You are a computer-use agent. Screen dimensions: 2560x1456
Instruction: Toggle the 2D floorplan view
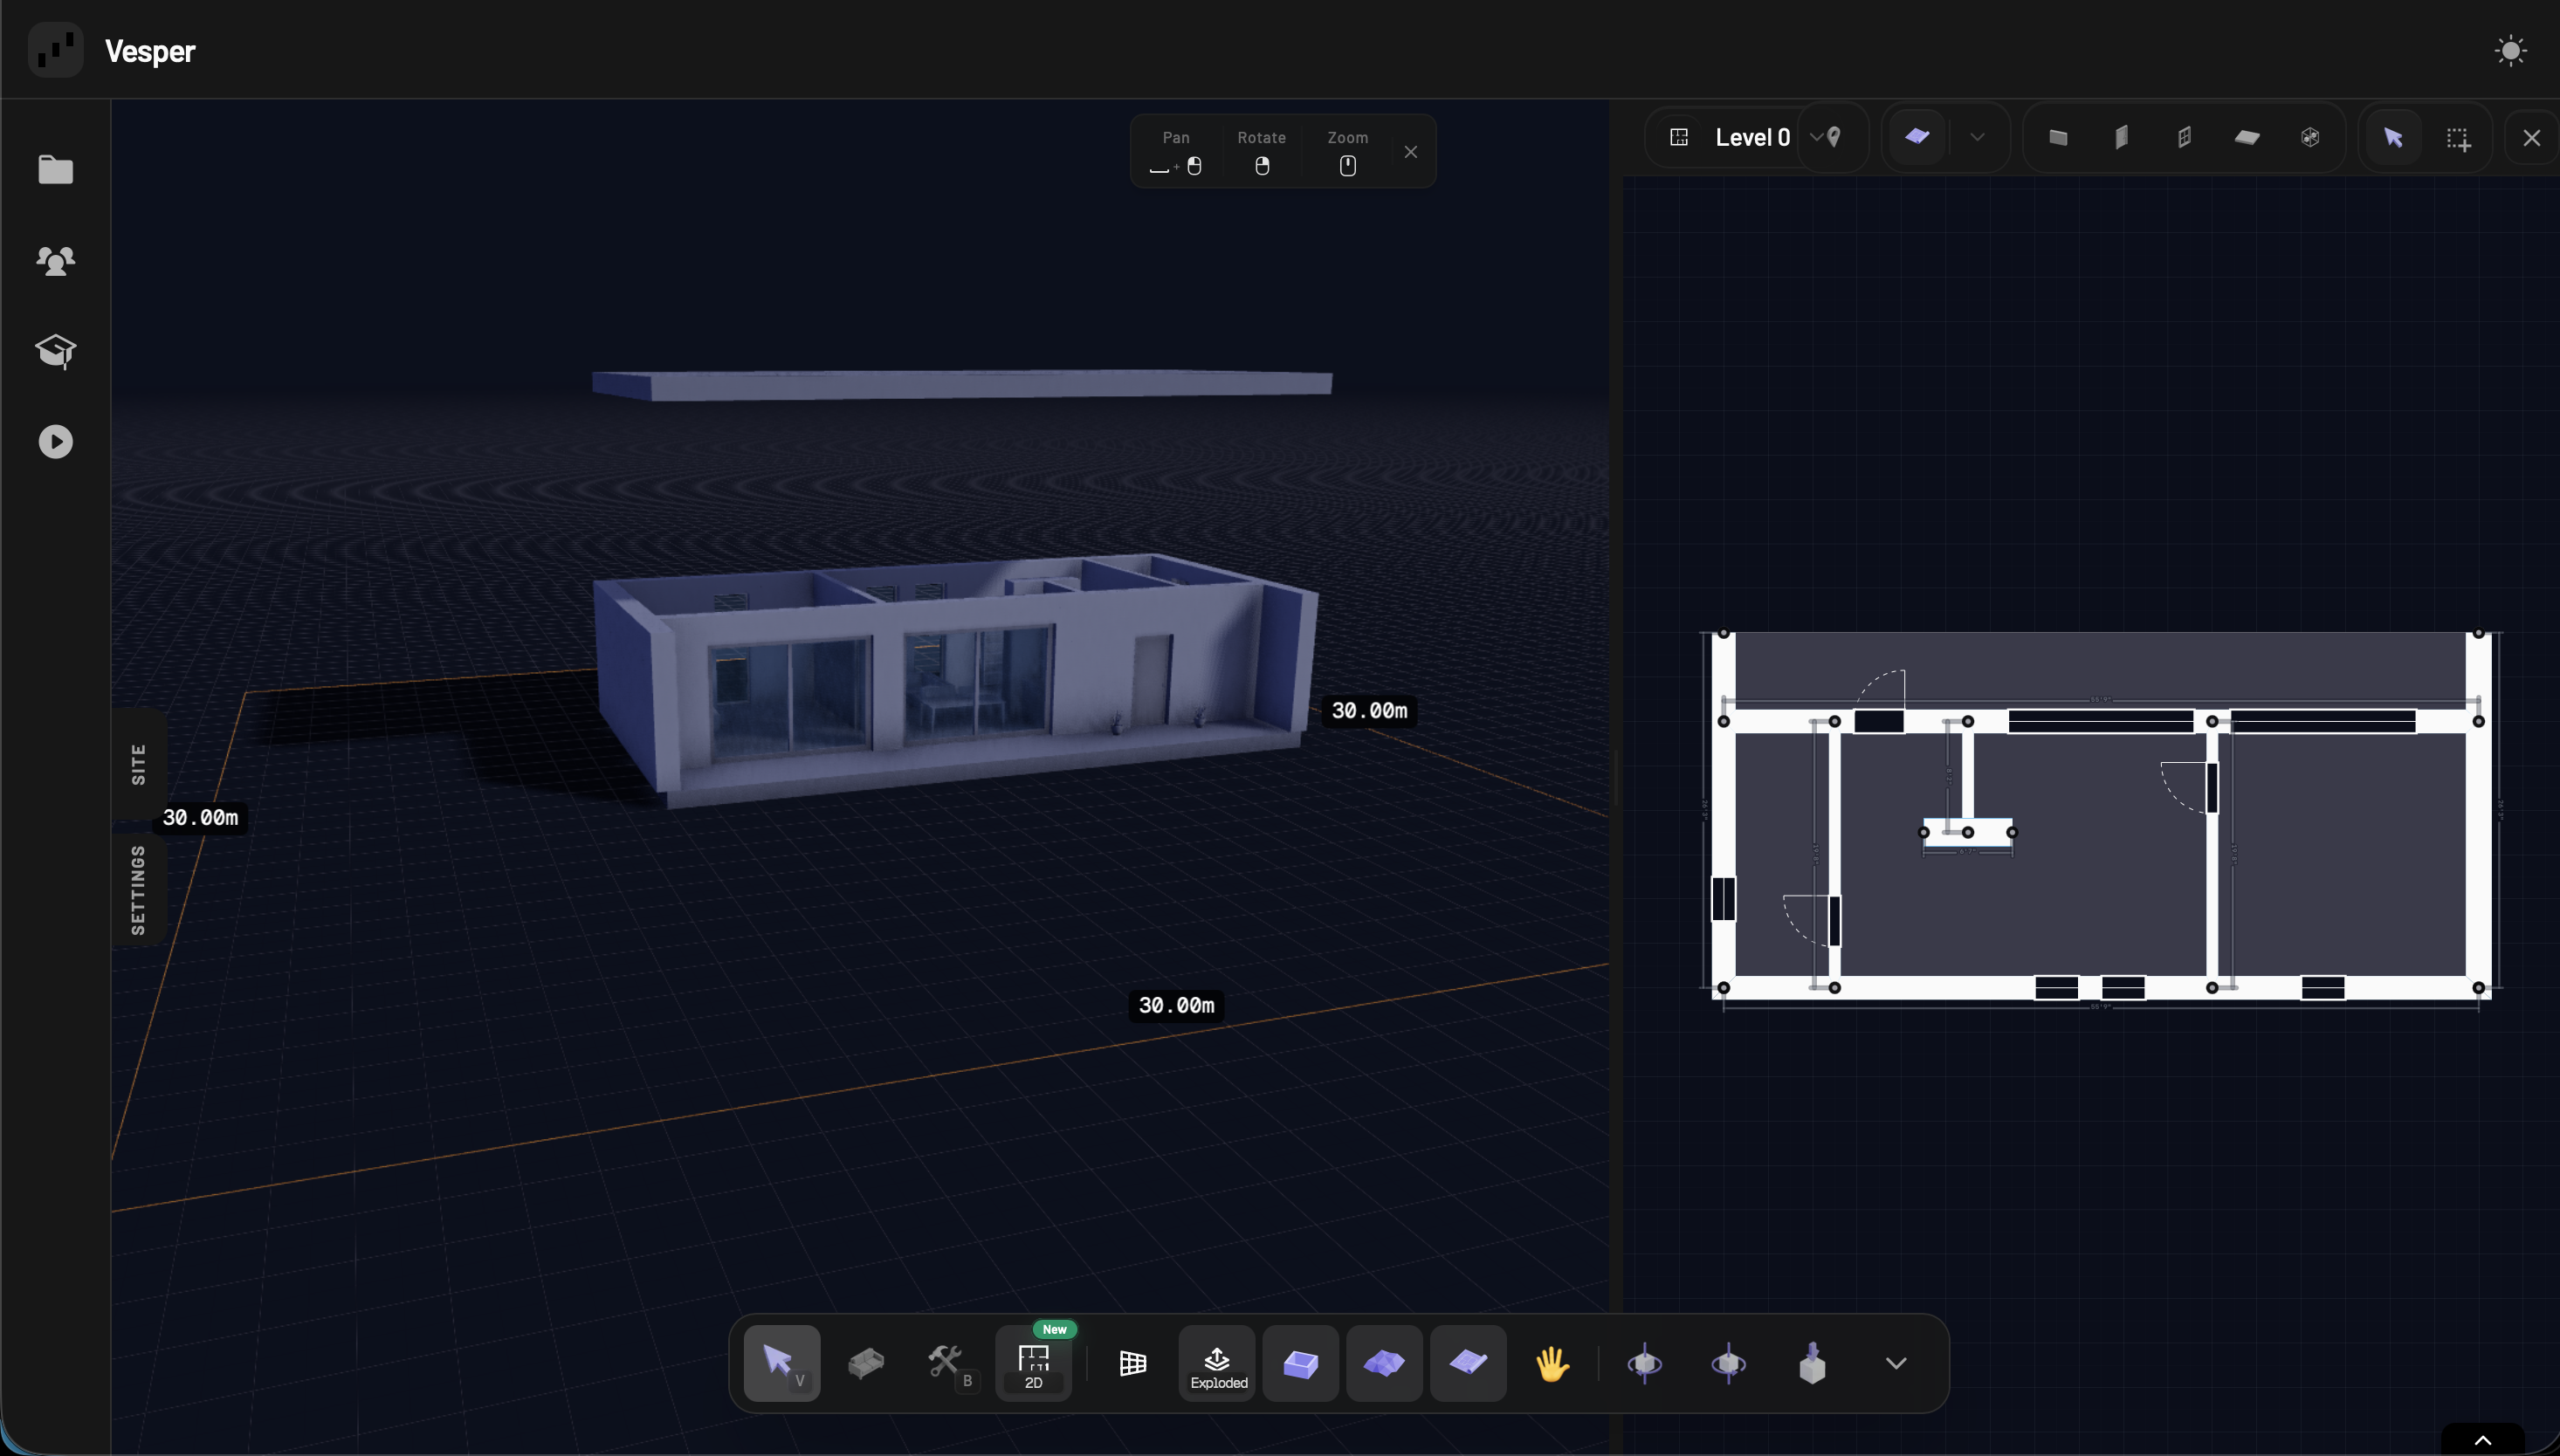click(x=1033, y=1364)
